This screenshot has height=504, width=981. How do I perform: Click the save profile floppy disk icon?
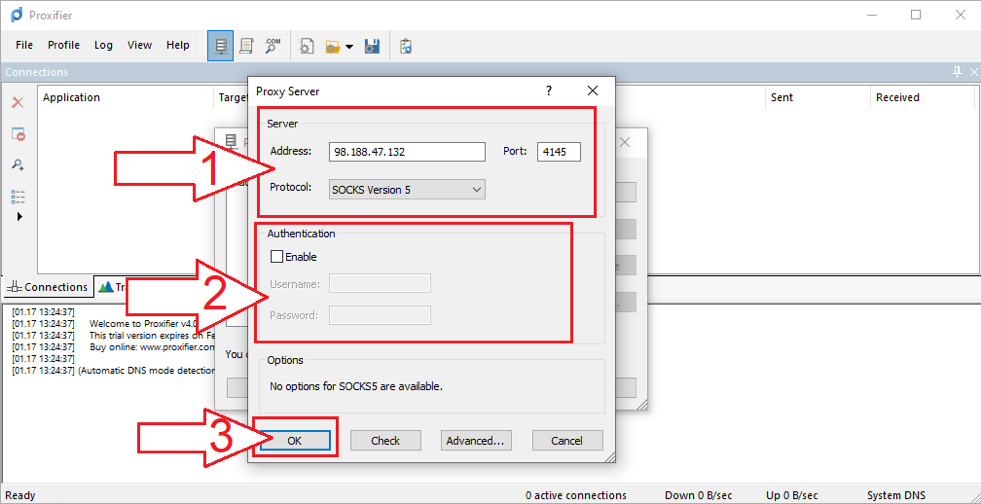pyautogui.click(x=372, y=46)
